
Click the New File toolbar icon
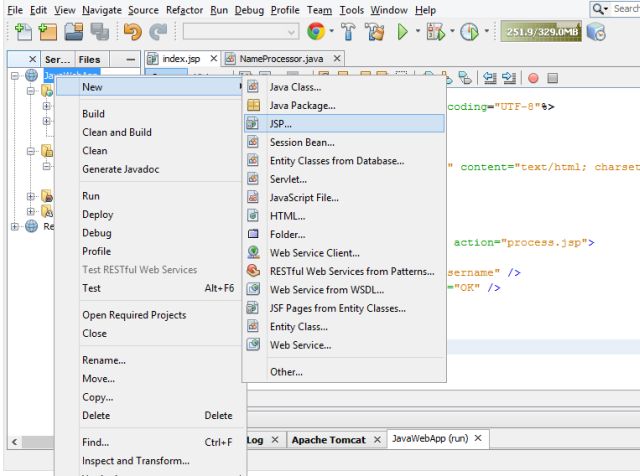pos(23,32)
